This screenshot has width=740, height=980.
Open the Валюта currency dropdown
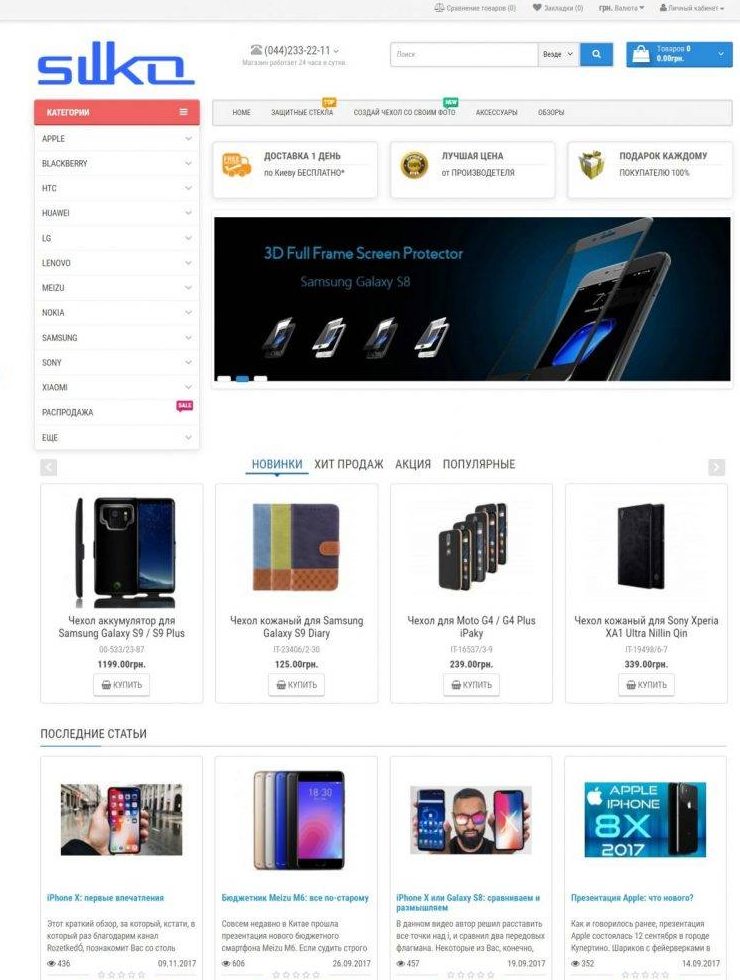(x=621, y=8)
